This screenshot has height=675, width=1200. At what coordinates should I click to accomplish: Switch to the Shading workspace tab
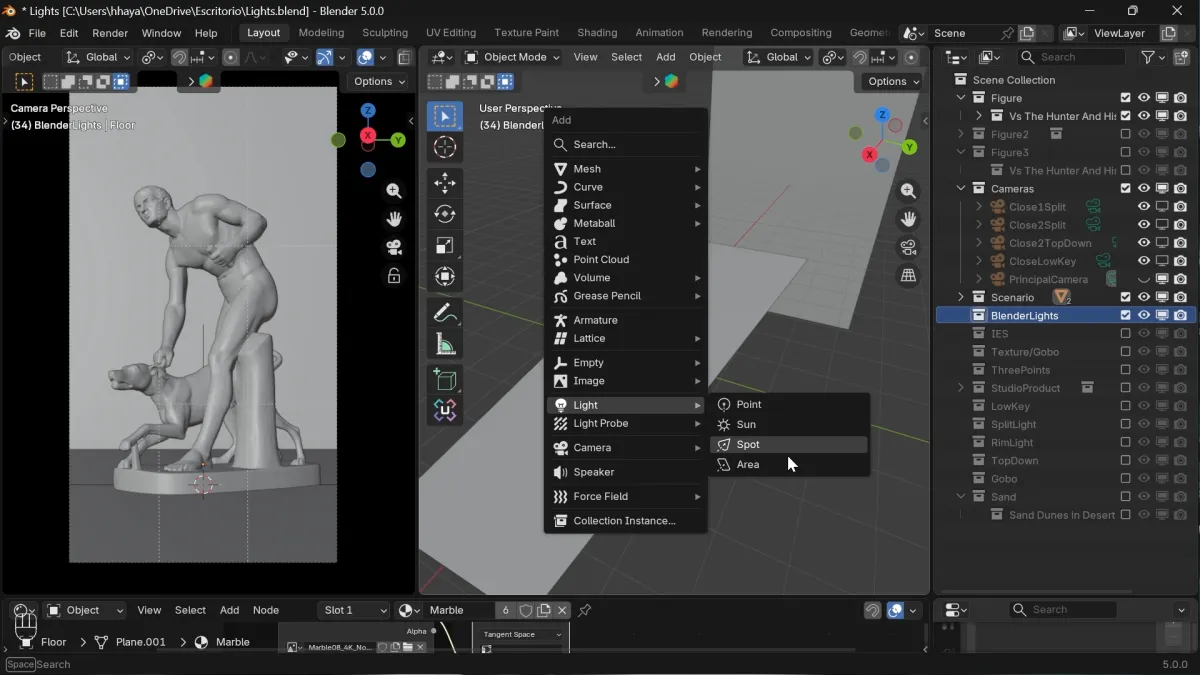click(597, 33)
